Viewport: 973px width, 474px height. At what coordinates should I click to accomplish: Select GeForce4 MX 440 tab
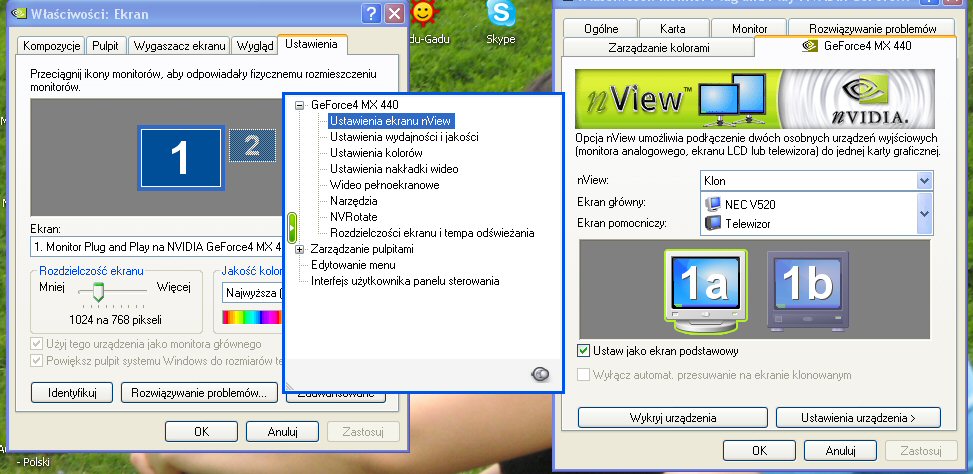click(x=856, y=46)
